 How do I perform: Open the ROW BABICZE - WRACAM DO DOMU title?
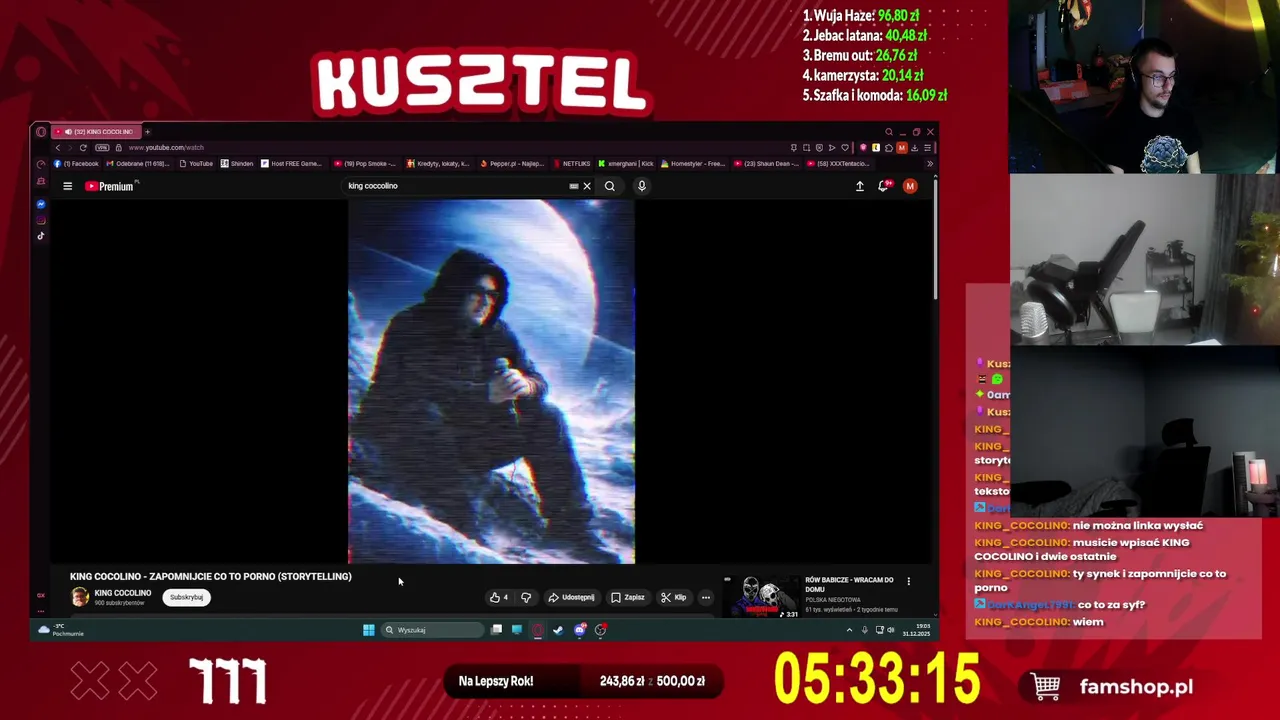pyautogui.click(x=850, y=584)
